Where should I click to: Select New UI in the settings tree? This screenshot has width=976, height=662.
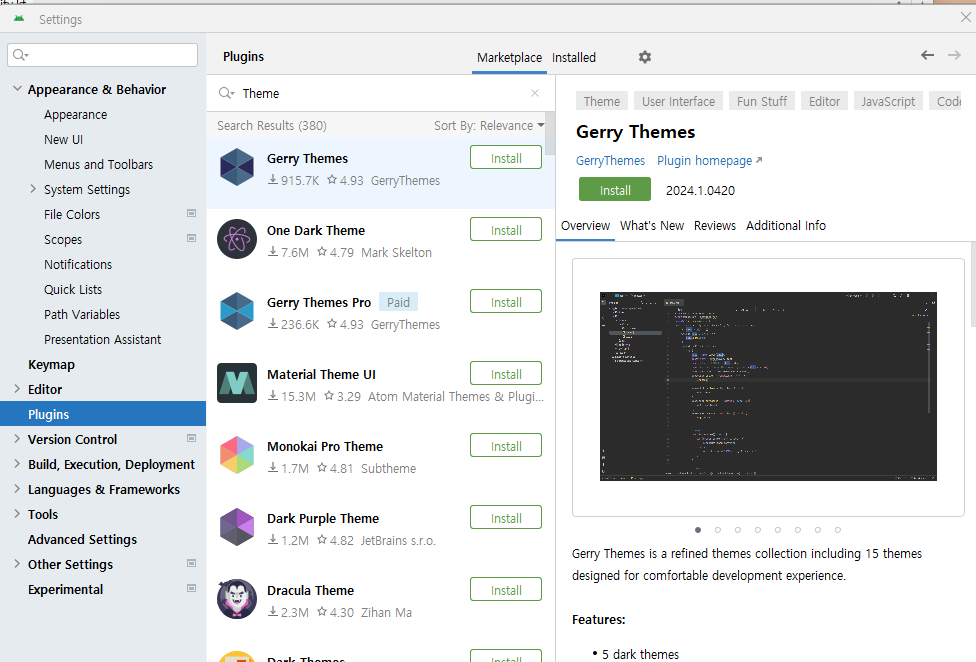click(63, 139)
